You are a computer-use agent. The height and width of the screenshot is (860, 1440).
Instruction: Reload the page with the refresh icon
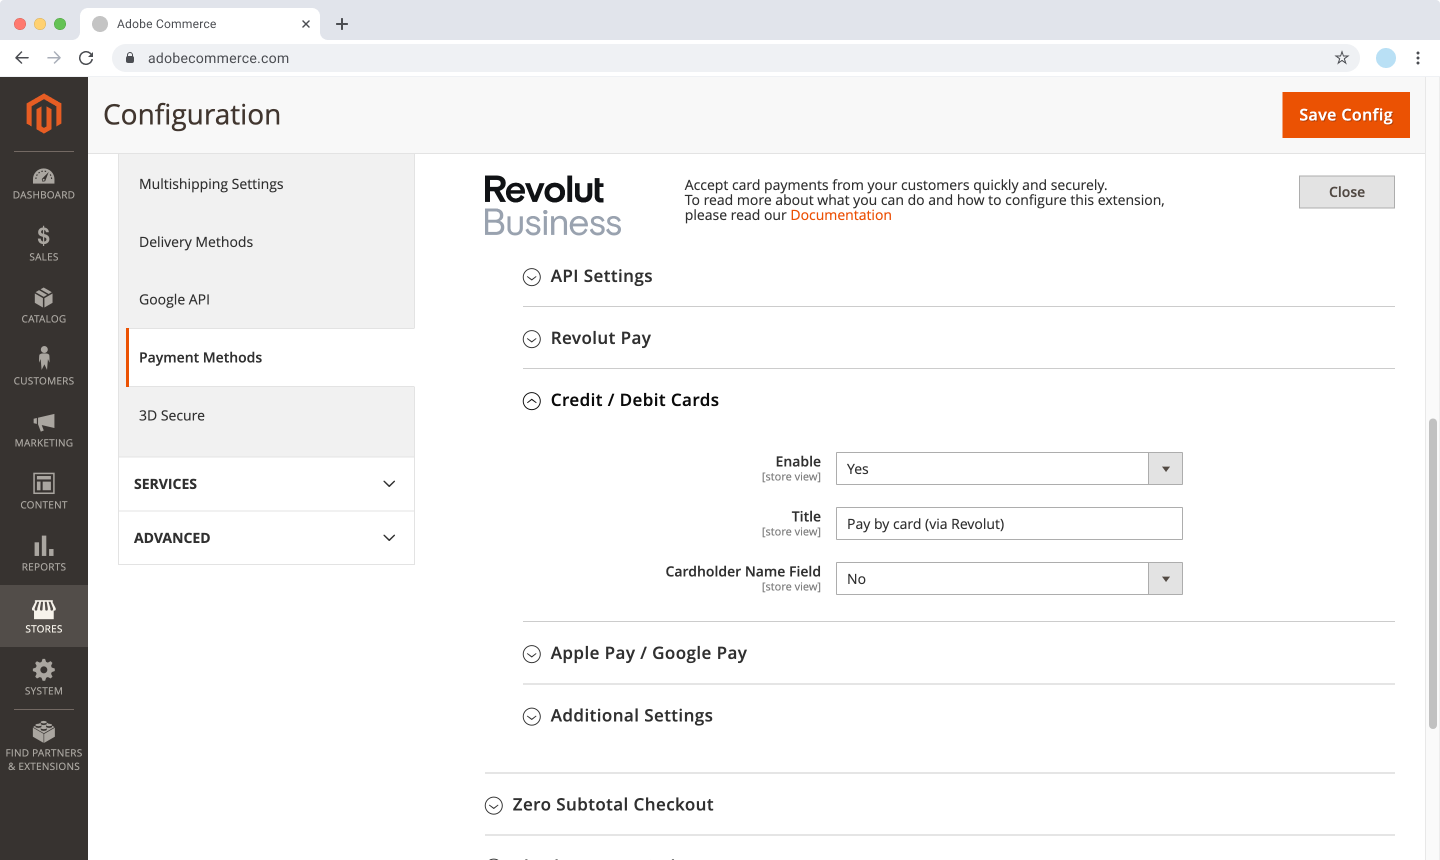click(86, 58)
